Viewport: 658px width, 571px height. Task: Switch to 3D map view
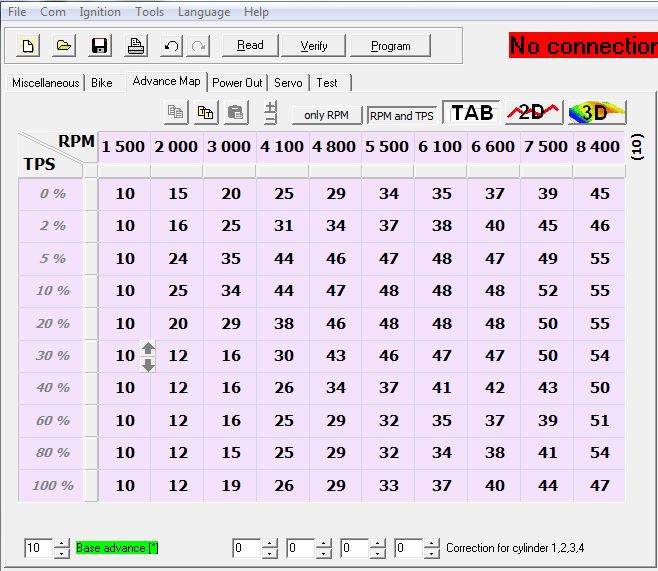click(x=596, y=113)
